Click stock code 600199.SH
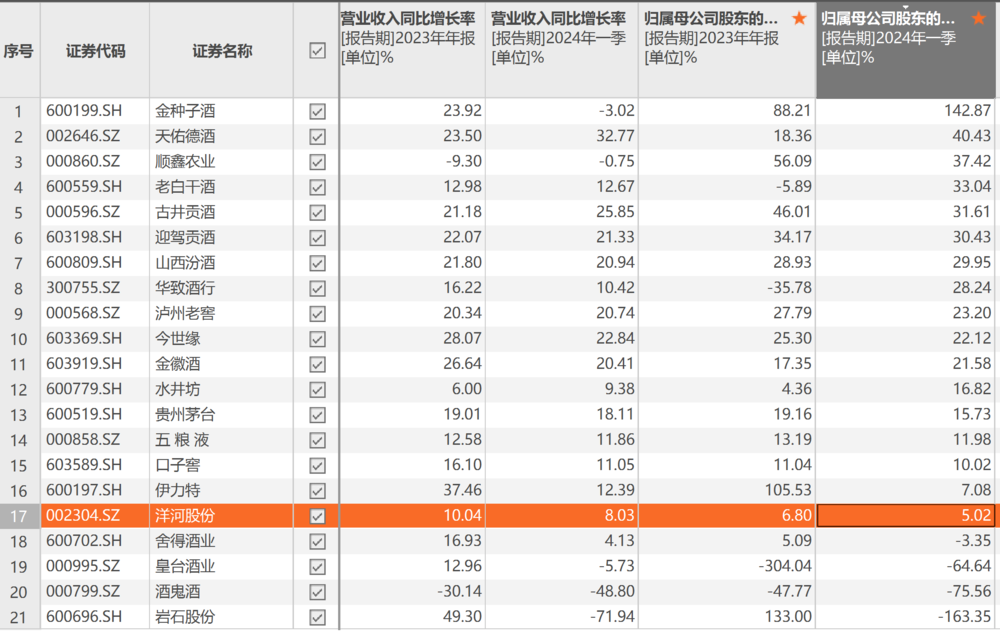1000x632 pixels. tap(84, 110)
